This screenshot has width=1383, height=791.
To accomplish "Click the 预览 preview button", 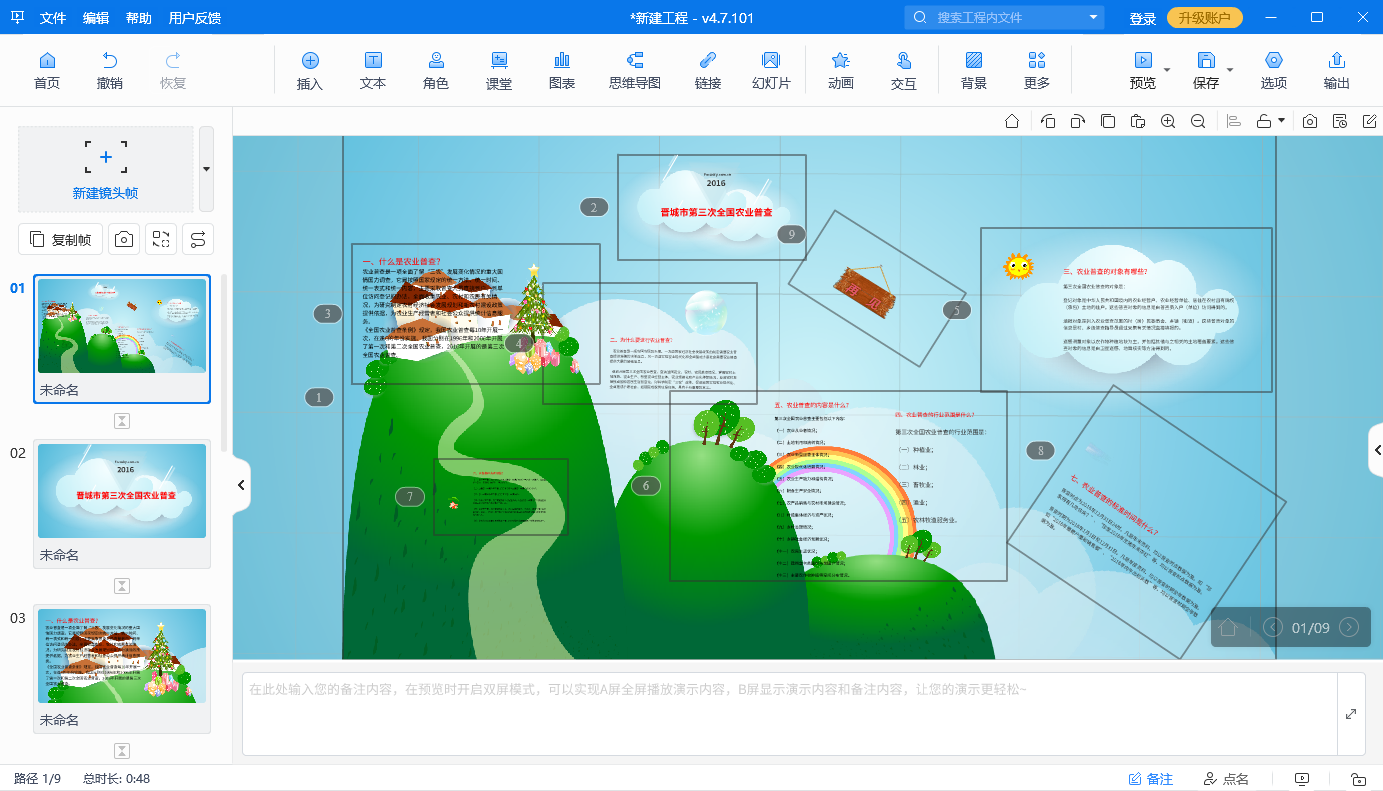I will [x=1143, y=70].
